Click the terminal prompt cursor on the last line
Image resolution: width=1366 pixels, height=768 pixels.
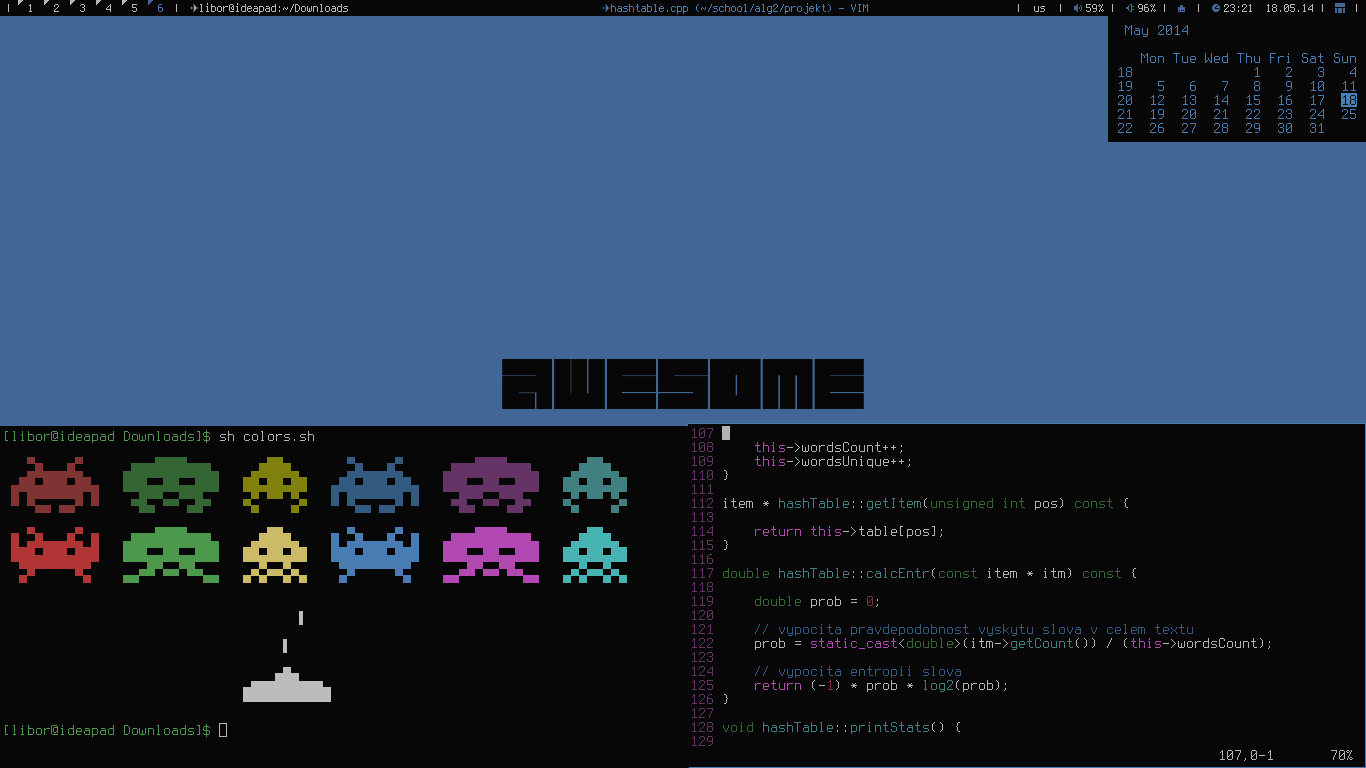[223, 730]
